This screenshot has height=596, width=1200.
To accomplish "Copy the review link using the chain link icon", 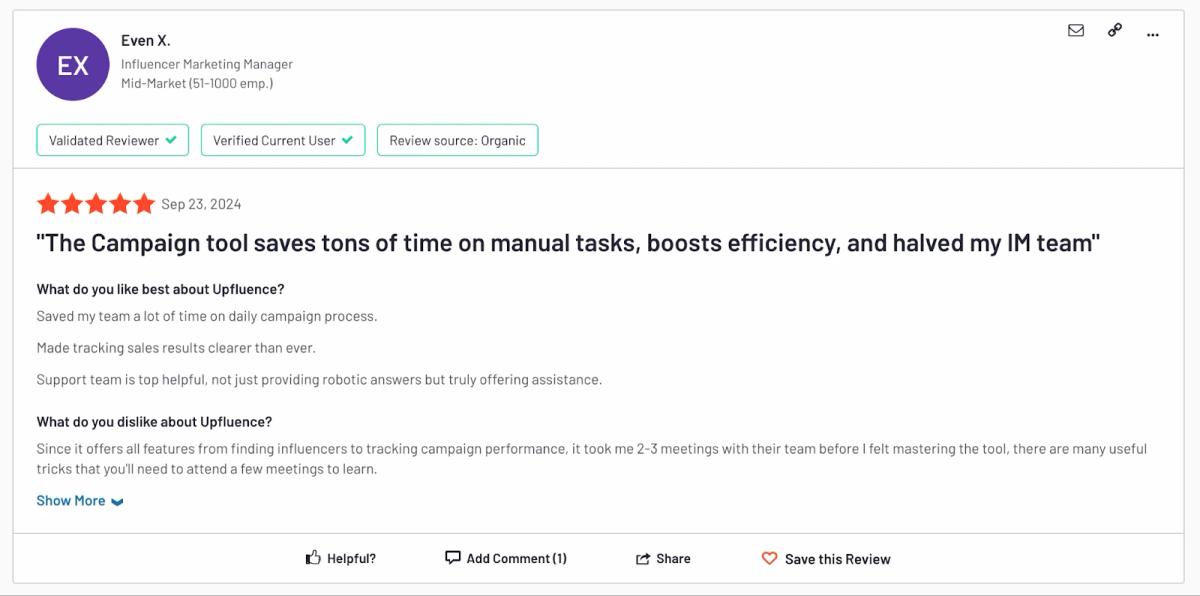I will click(1114, 31).
